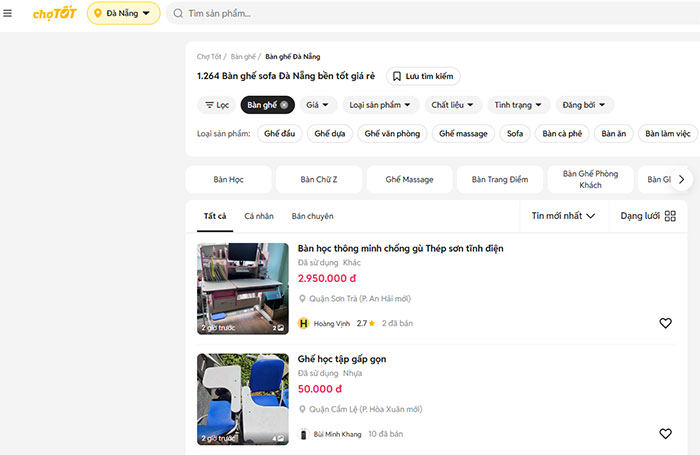The width and height of the screenshot is (700, 455).
Task: Expand the Tình trạng dropdown
Action: point(518,105)
